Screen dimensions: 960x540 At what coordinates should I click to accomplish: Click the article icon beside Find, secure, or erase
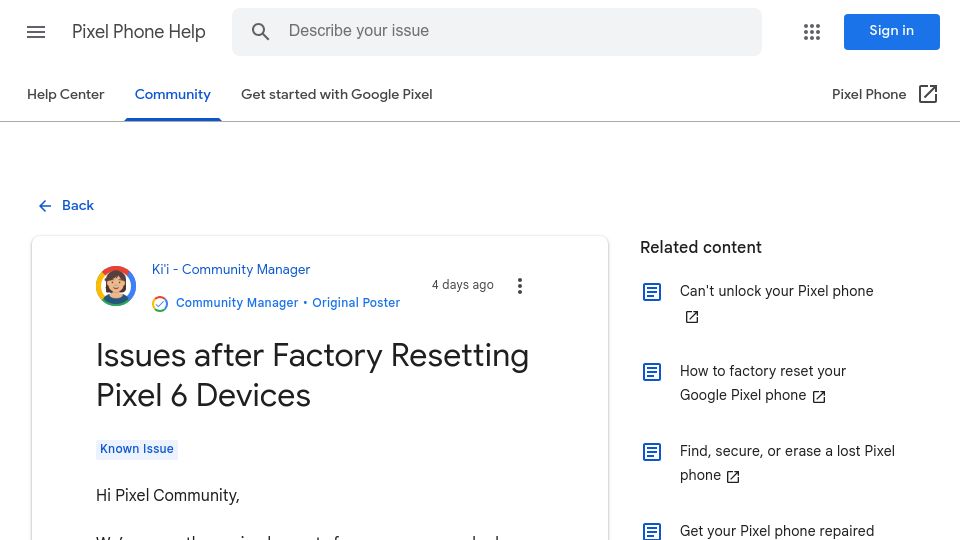click(x=652, y=452)
